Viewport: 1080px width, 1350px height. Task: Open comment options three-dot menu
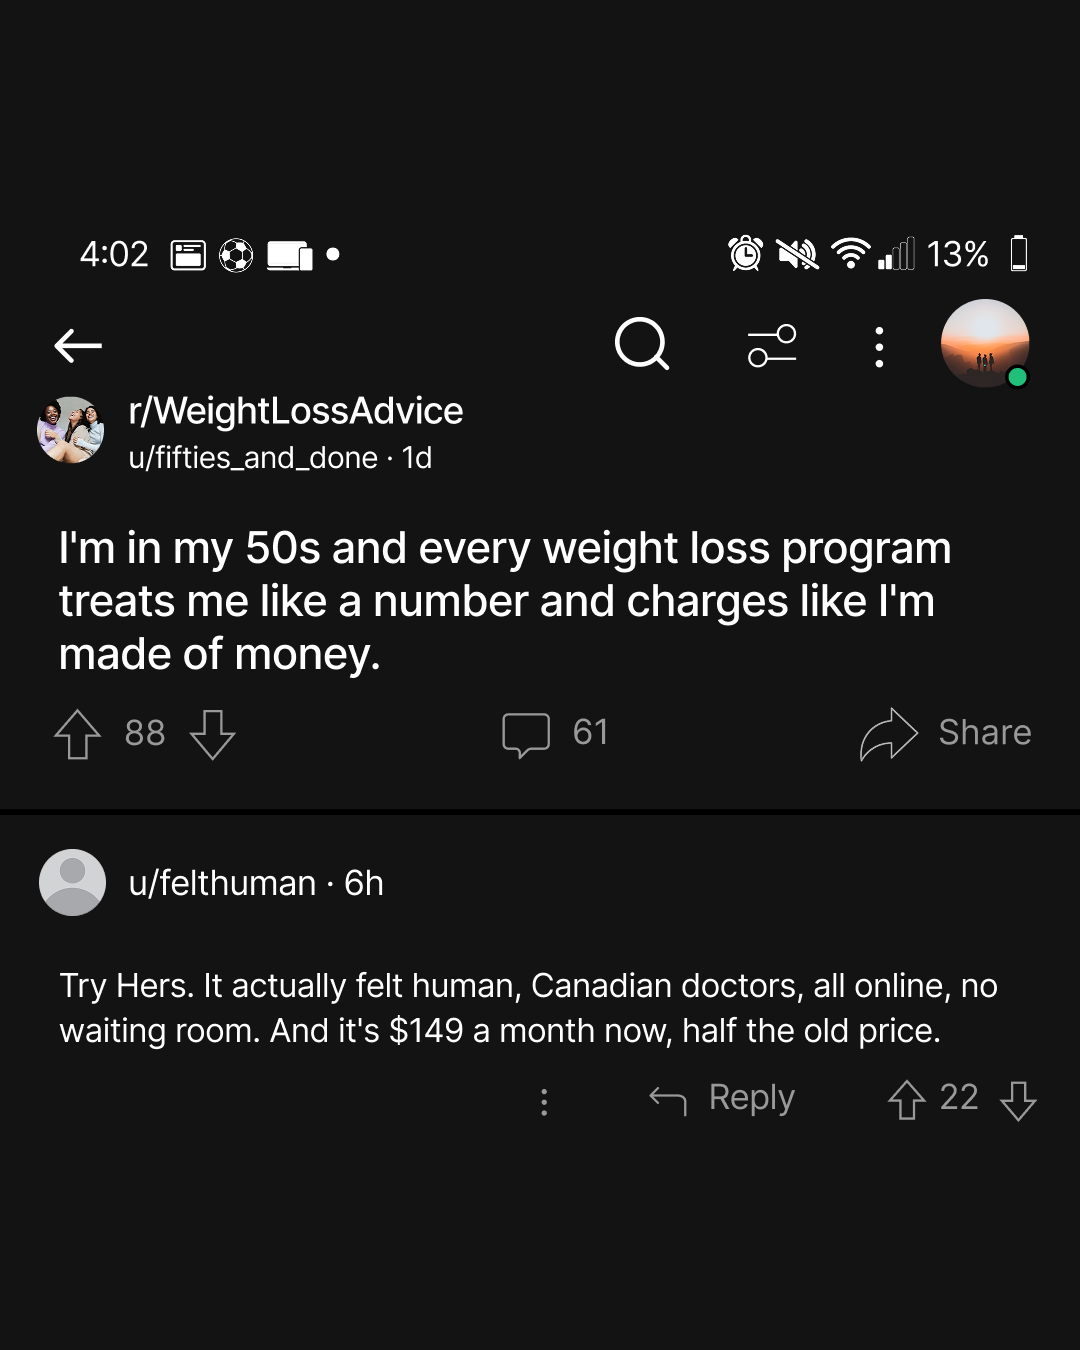tap(544, 1101)
